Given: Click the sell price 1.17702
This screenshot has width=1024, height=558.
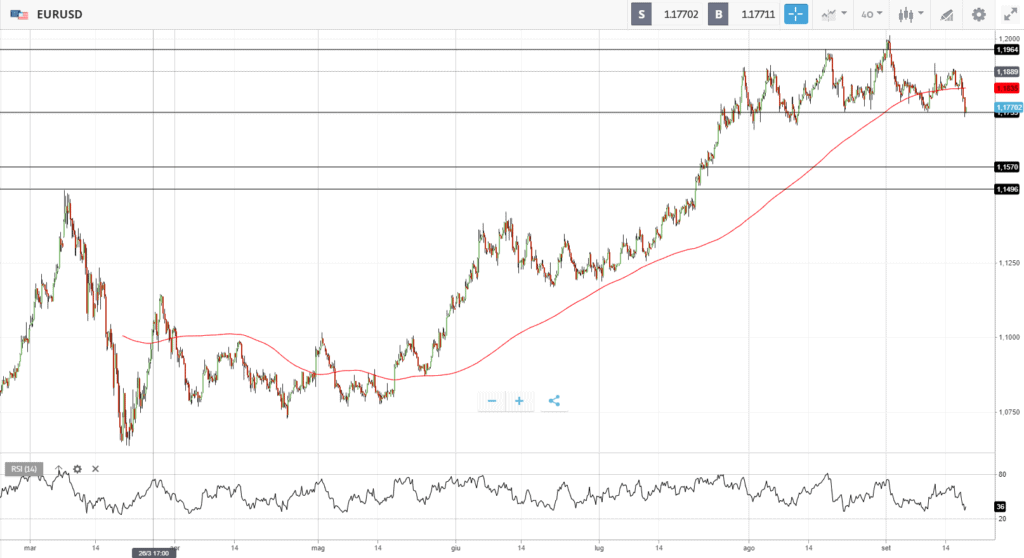Looking at the screenshot, I should coord(680,14).
